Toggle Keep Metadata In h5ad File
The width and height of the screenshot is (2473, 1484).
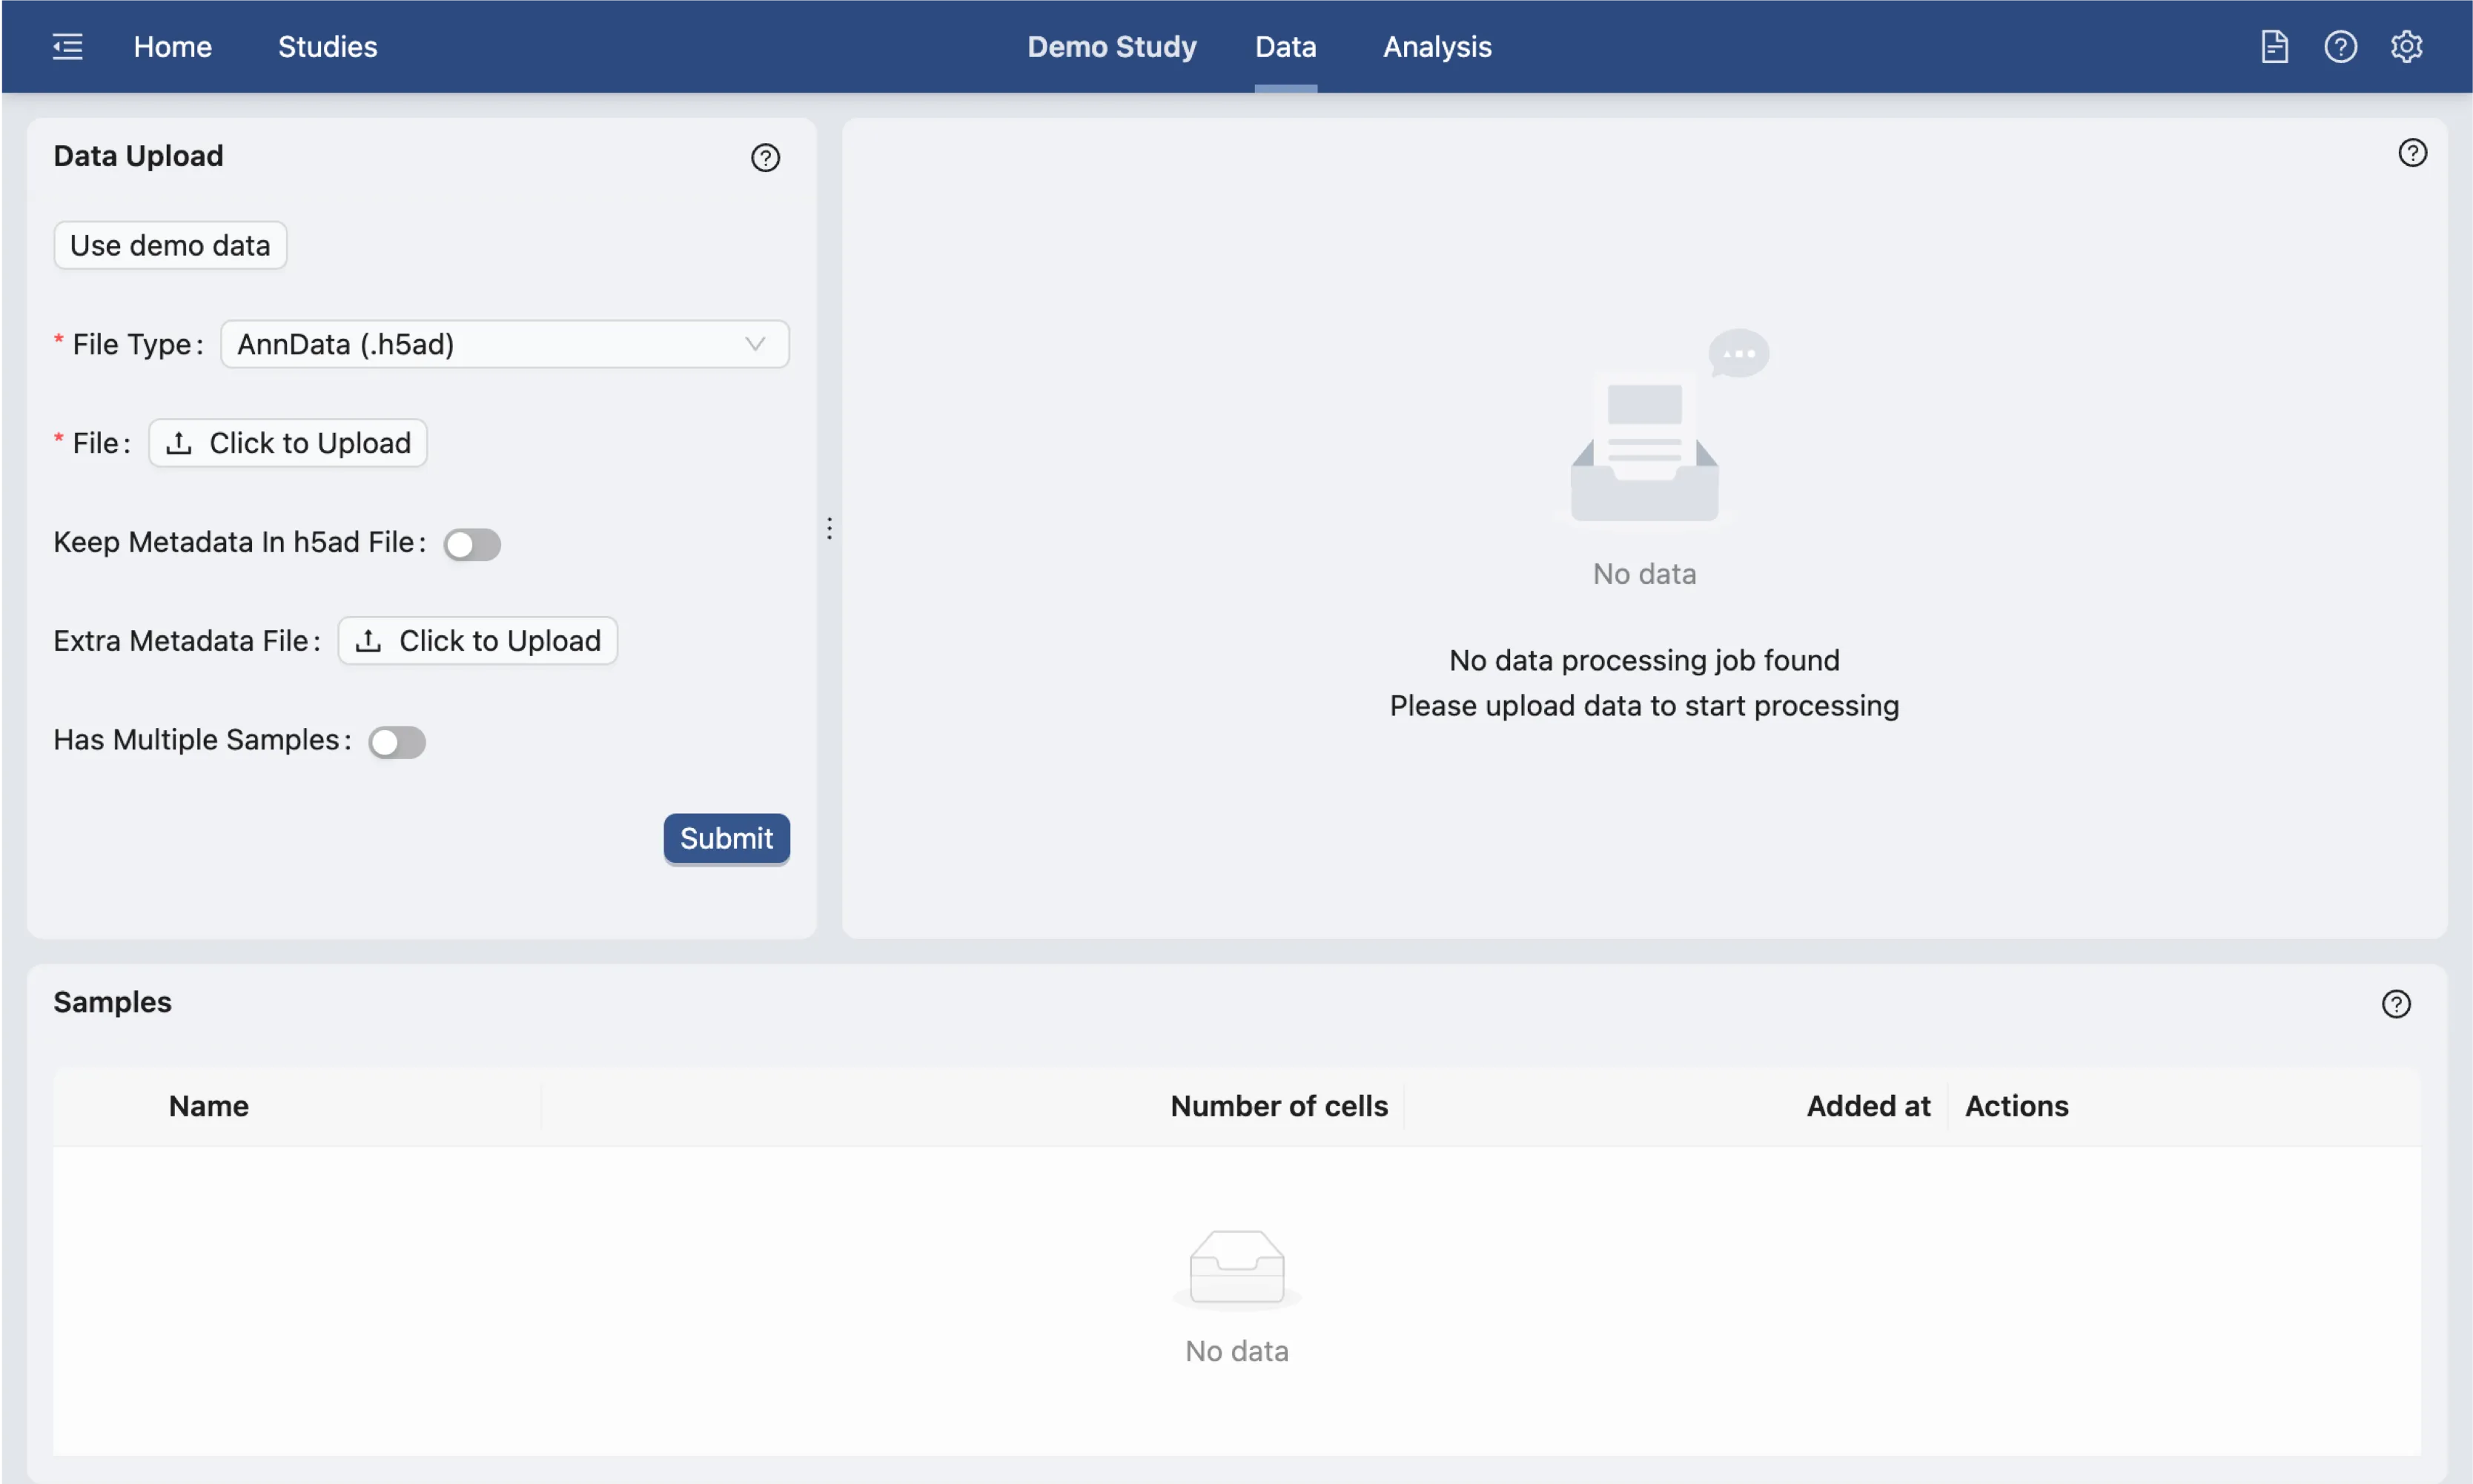click(x=472, y=545)
